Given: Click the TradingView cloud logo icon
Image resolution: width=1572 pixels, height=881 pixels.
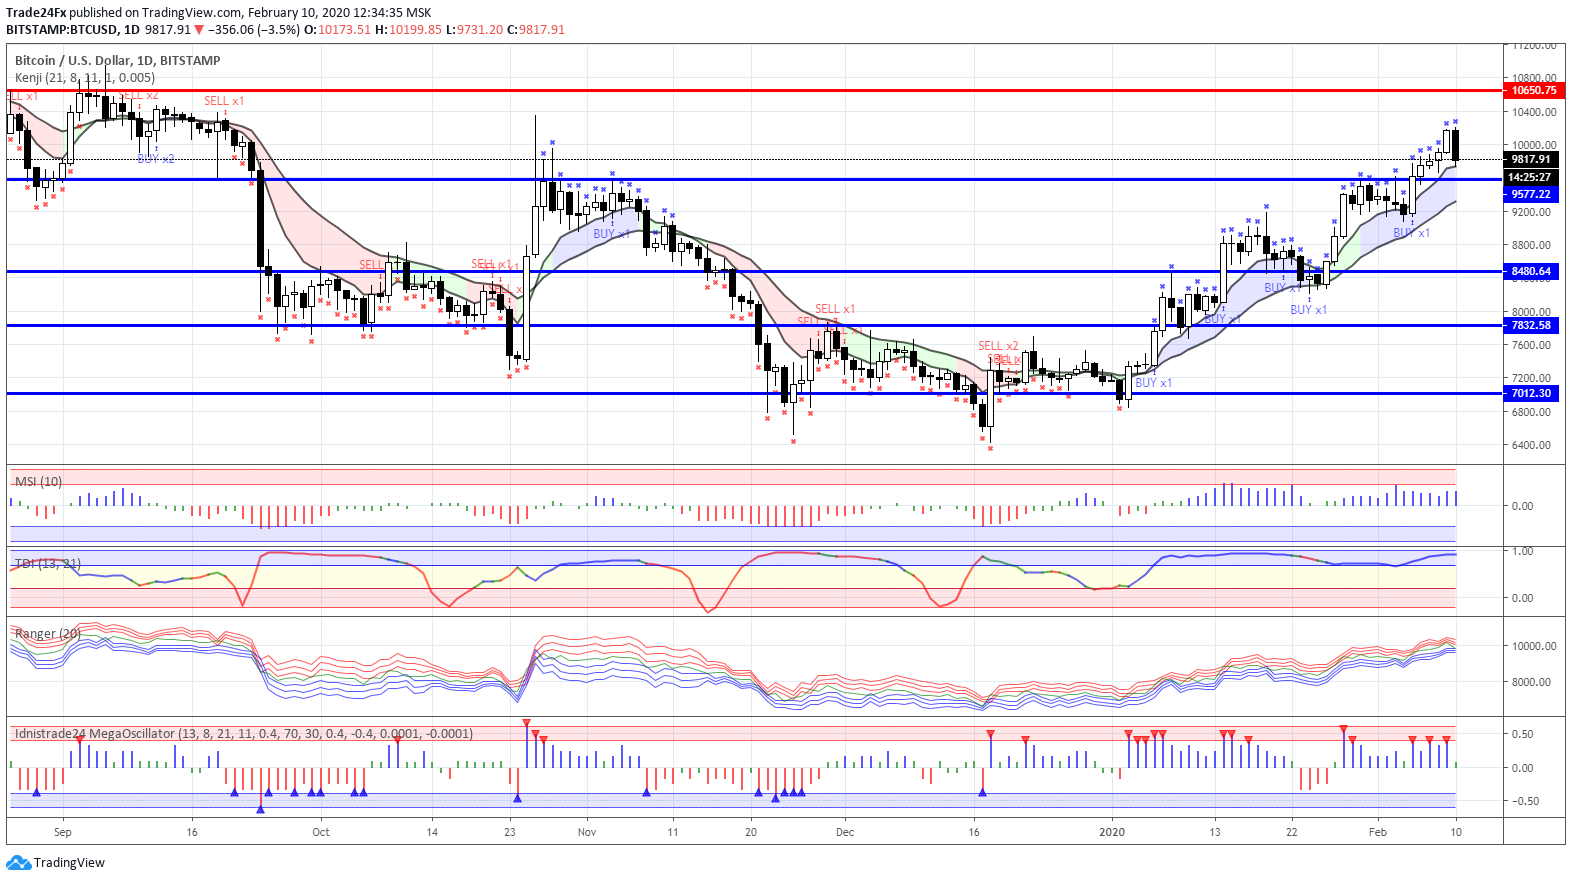Looking at the screenshot, I should point(18,862).
